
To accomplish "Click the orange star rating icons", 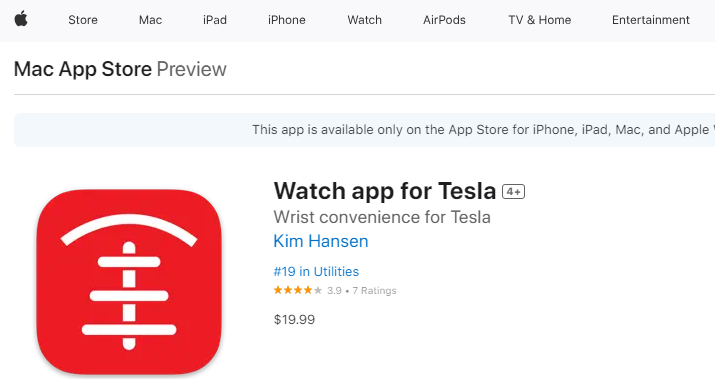I will 298,290.
